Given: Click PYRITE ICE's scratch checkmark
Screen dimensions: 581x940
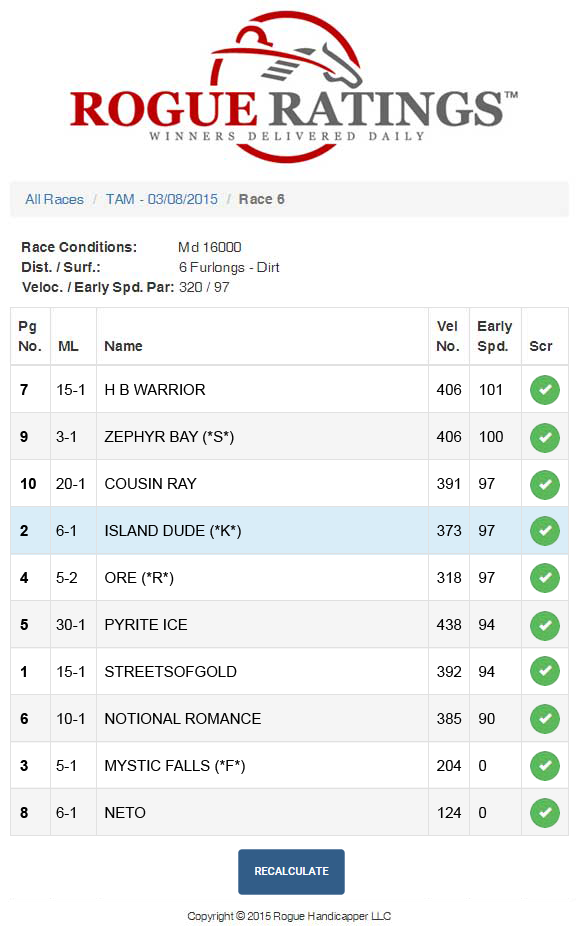Looking at the screenshot, I should pyautogui.click(x=544, y=624).
